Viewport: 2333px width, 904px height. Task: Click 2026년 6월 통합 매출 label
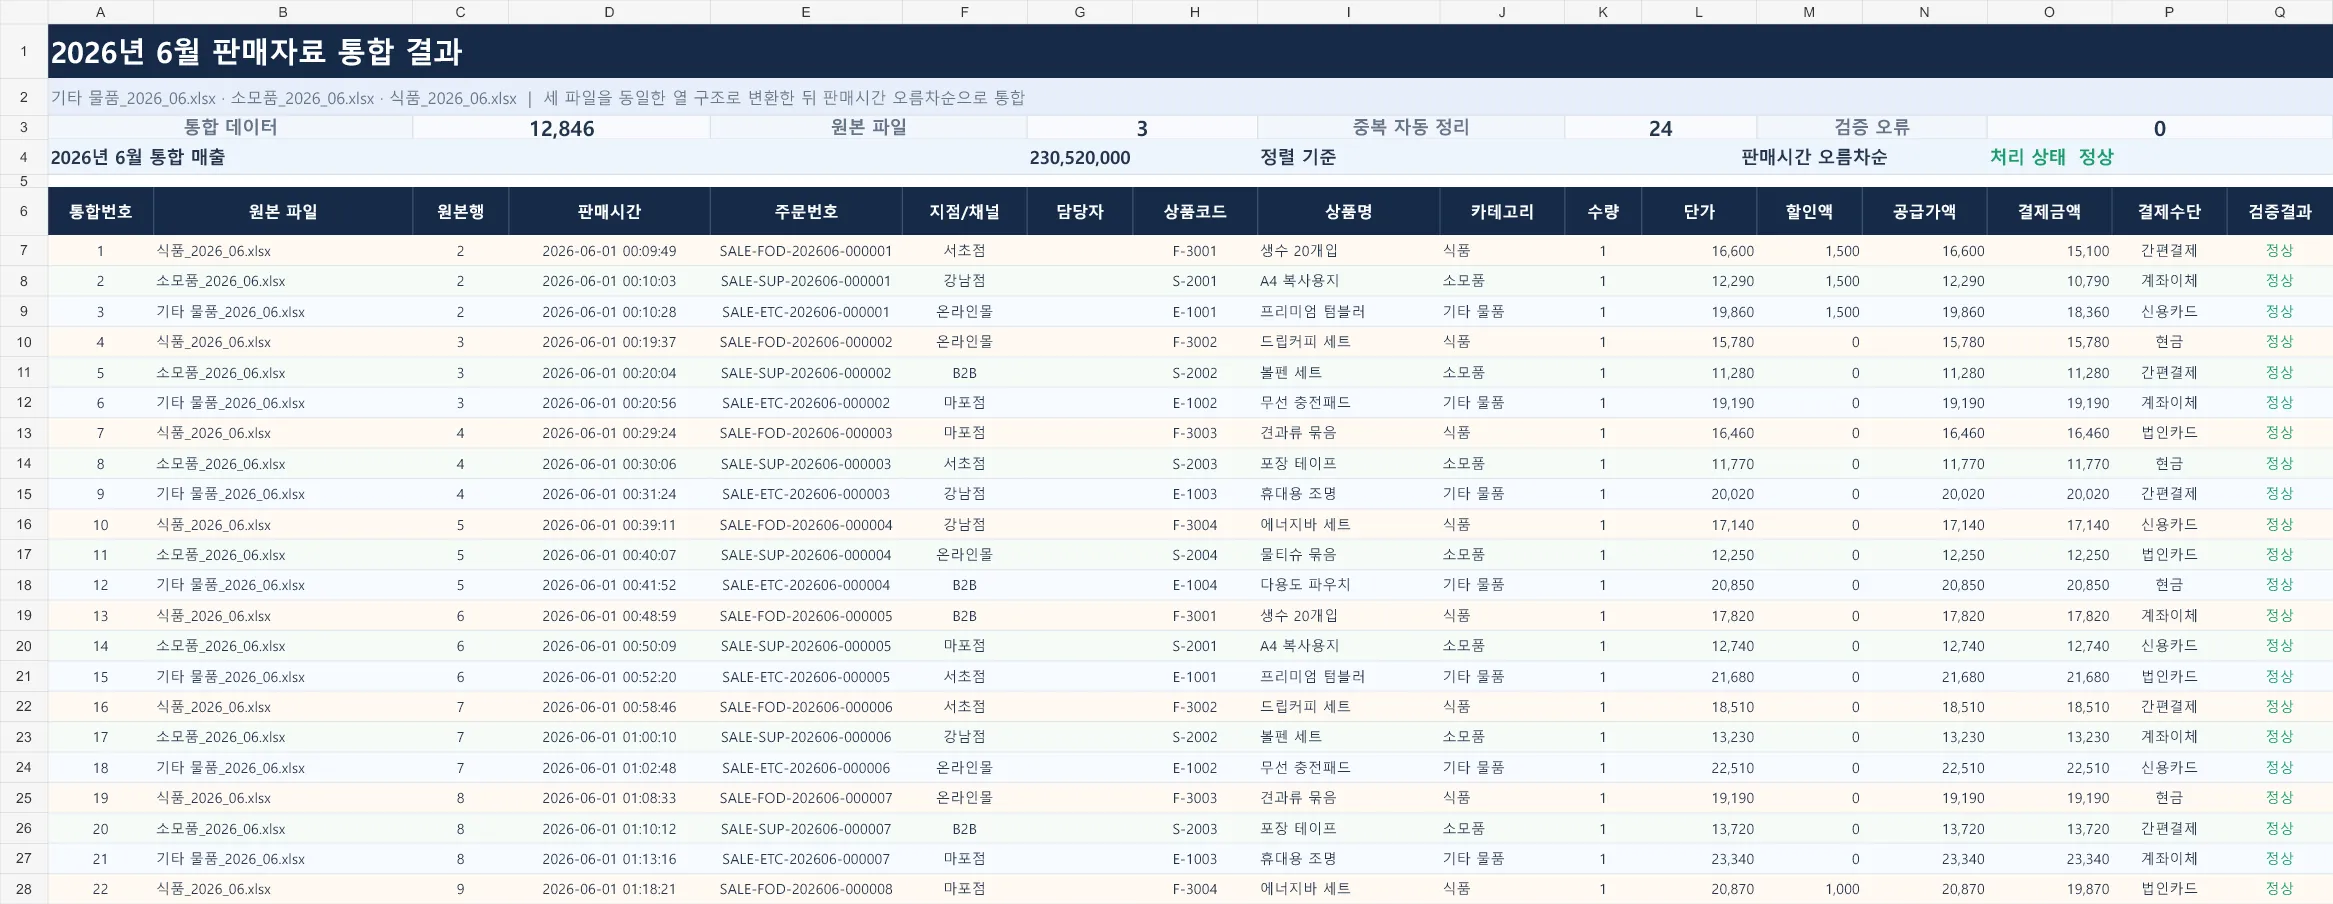pyautogui.click(x=138, y=157)
